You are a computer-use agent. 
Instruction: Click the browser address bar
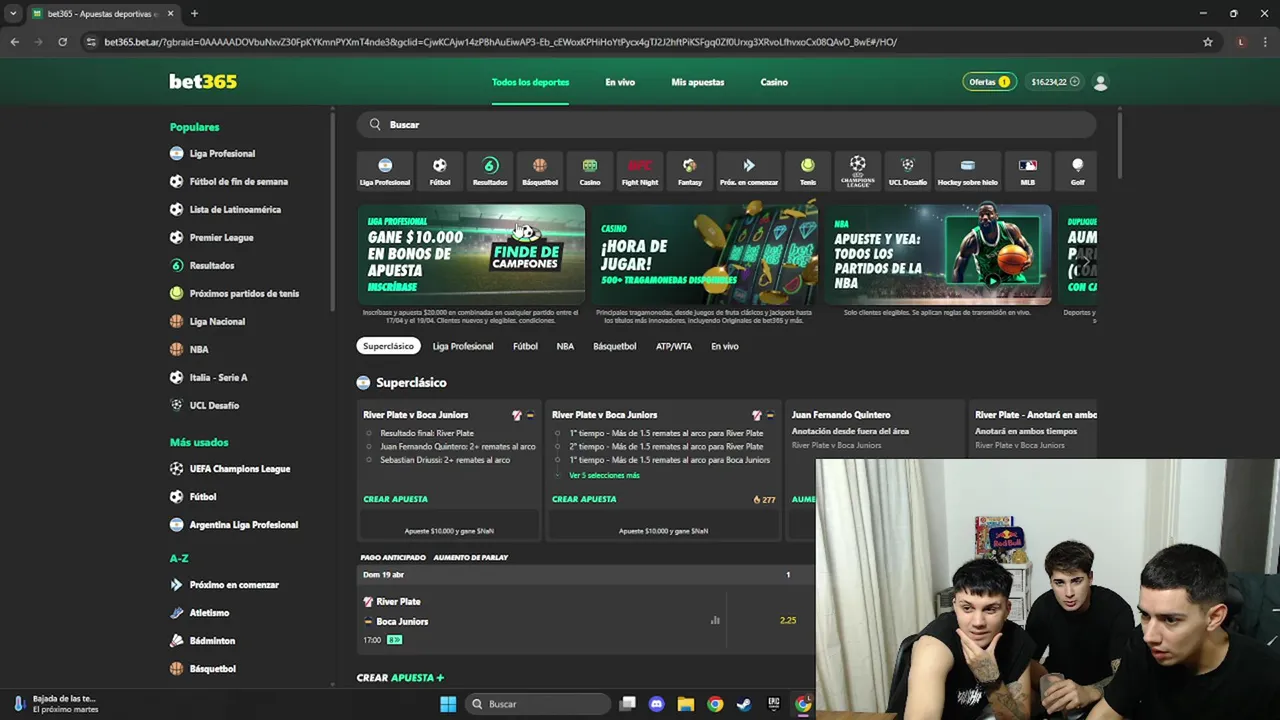(x=640, y=42)
